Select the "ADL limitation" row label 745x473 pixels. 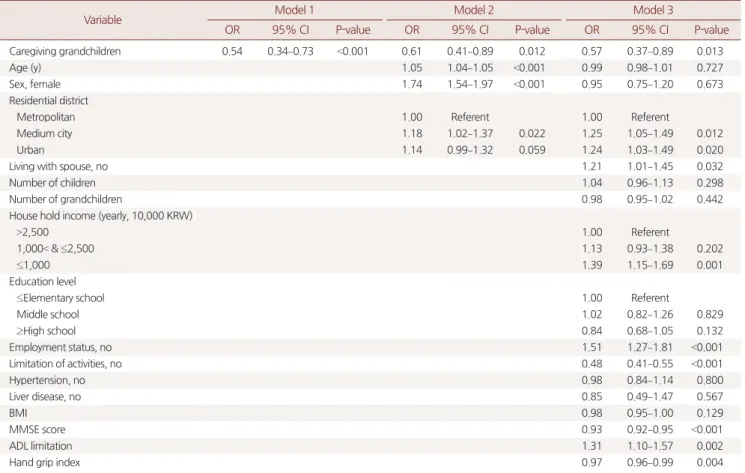pos(40,446)
